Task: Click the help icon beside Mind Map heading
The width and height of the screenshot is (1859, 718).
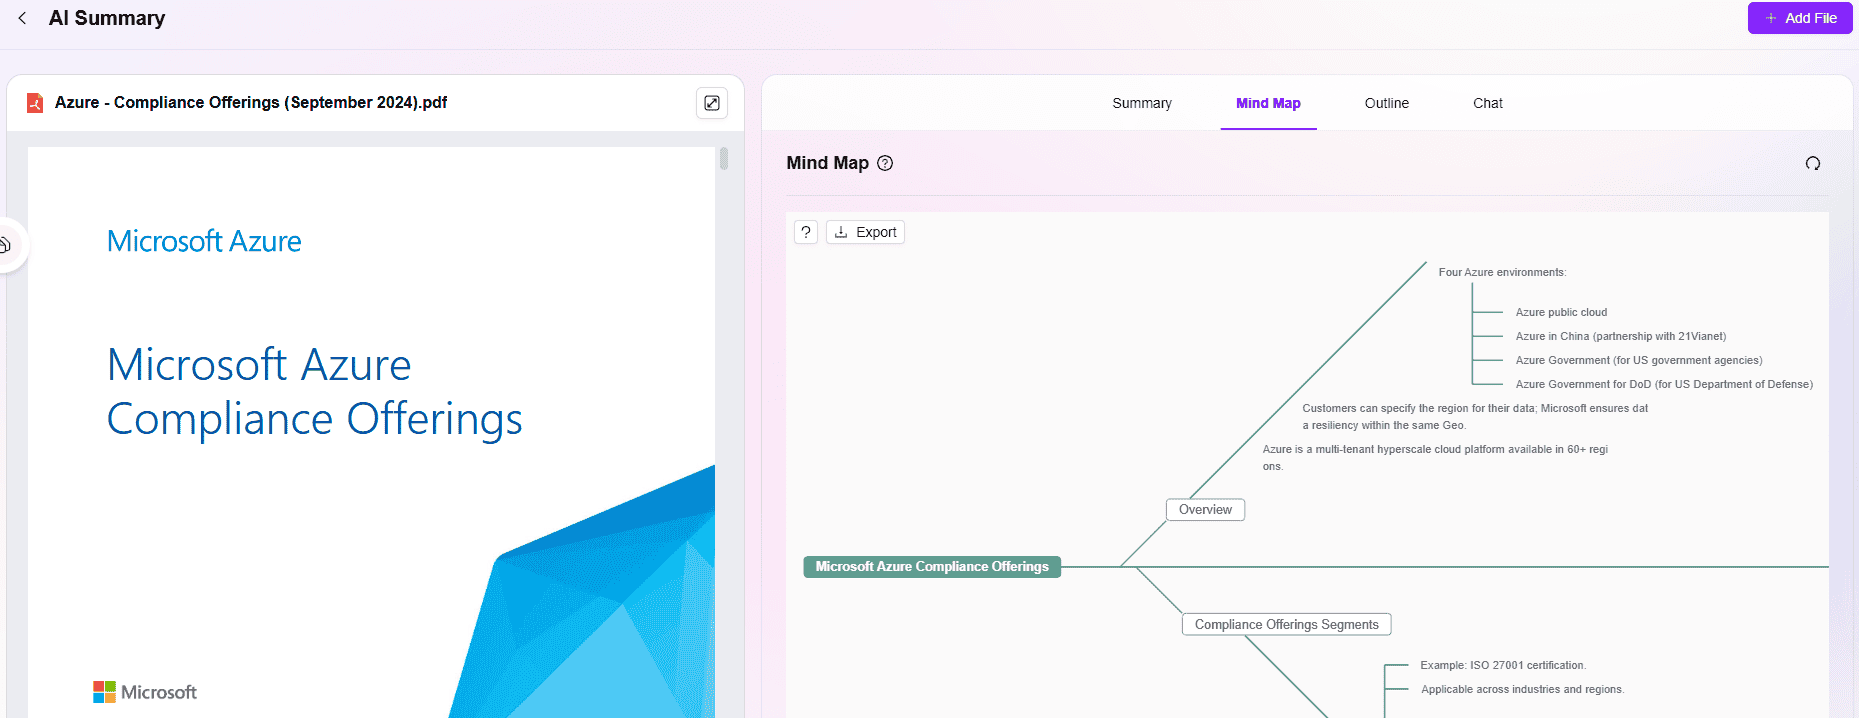Action: pos(885,163)
